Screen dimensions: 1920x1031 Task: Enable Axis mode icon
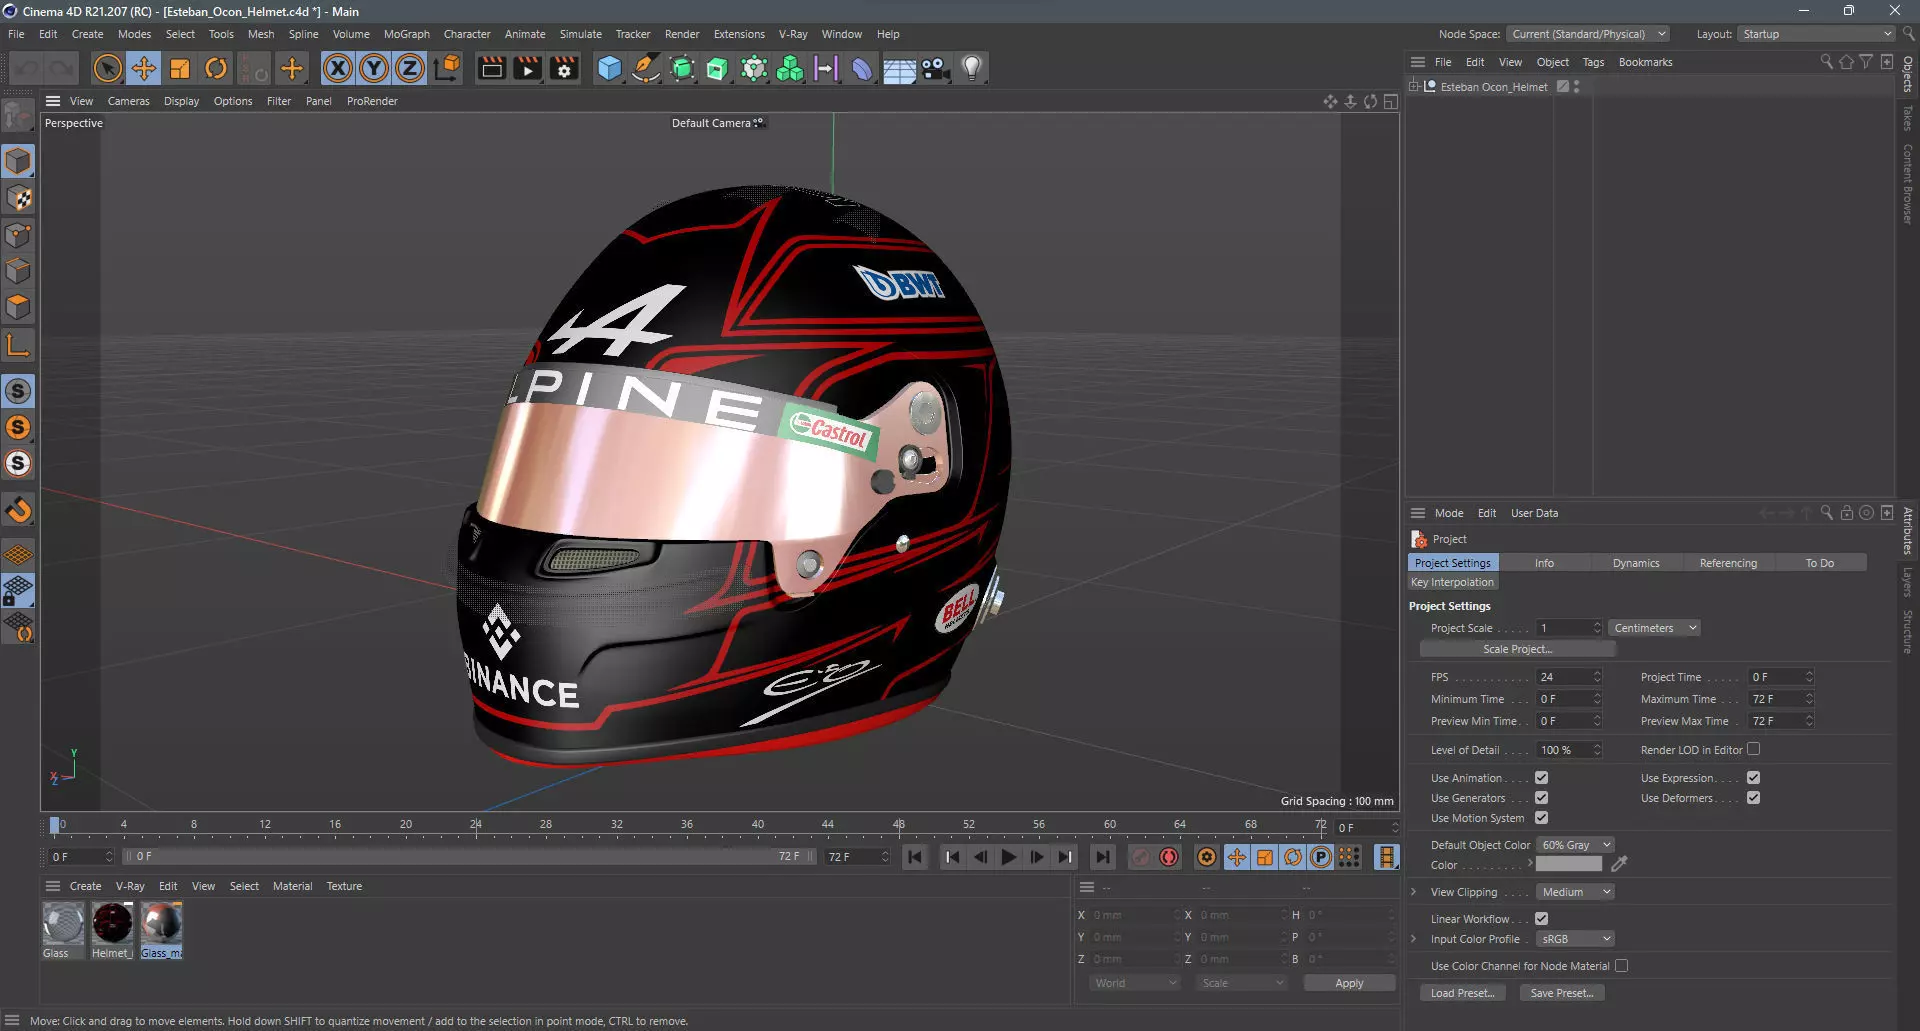[18, 346]
